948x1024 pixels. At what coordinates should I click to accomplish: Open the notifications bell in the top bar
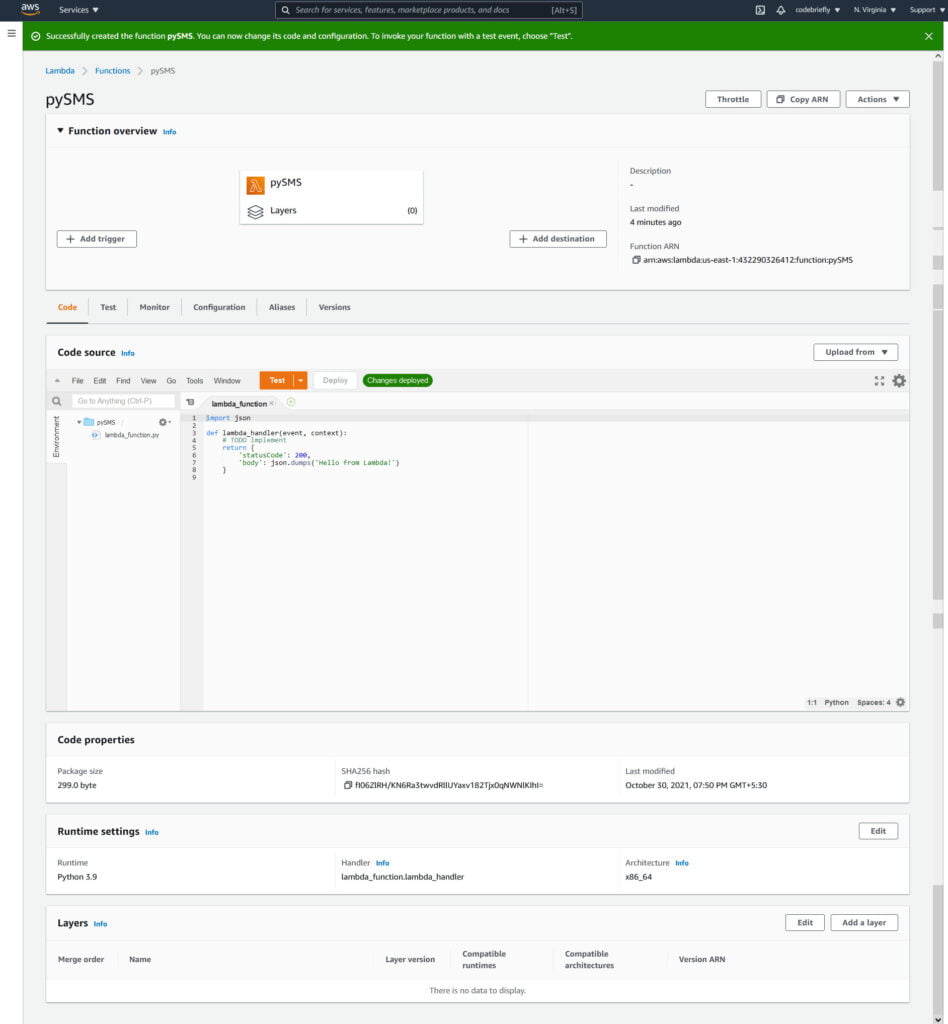pos(779,10)
